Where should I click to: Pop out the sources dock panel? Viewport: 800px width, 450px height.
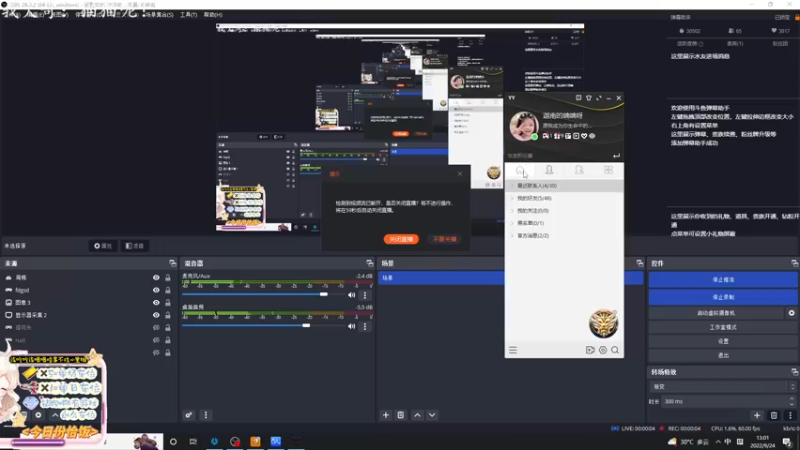172,263
